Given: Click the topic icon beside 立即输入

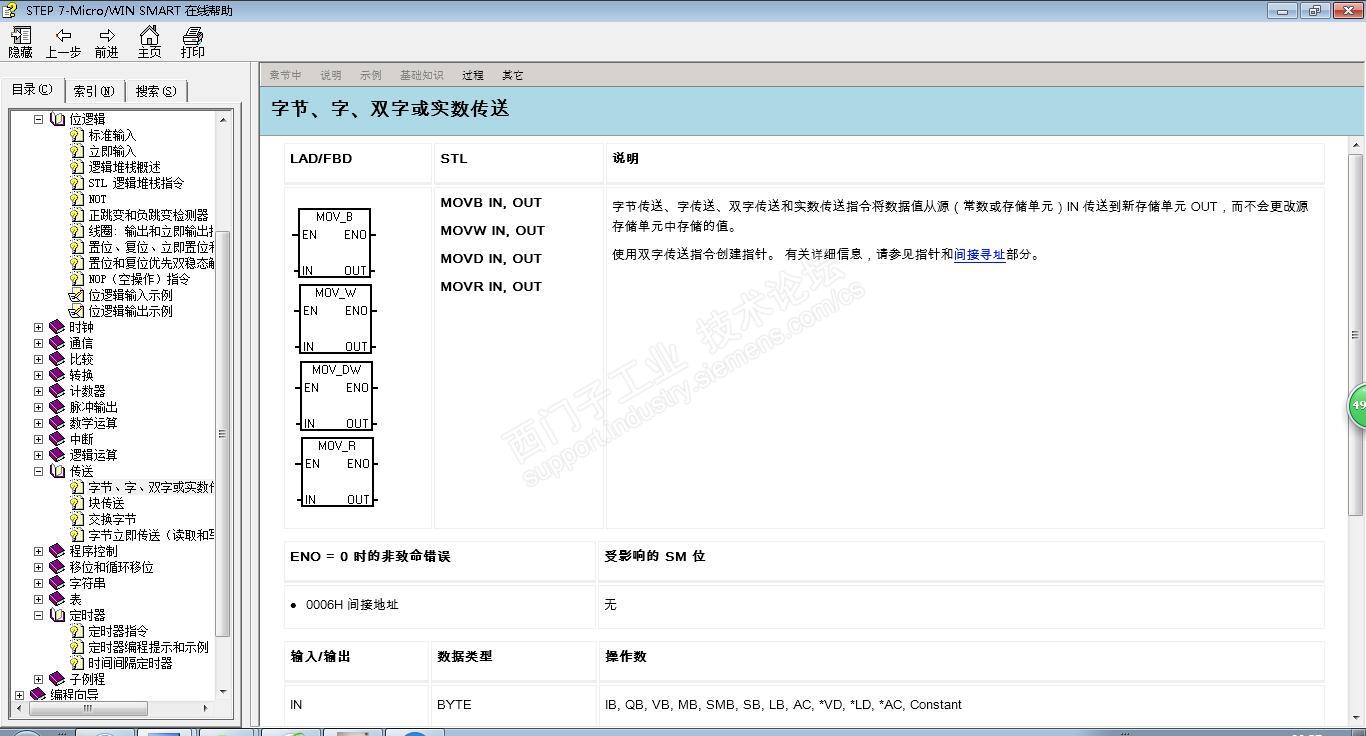Looking at the screenshot, I should click(x=77, y=151).
